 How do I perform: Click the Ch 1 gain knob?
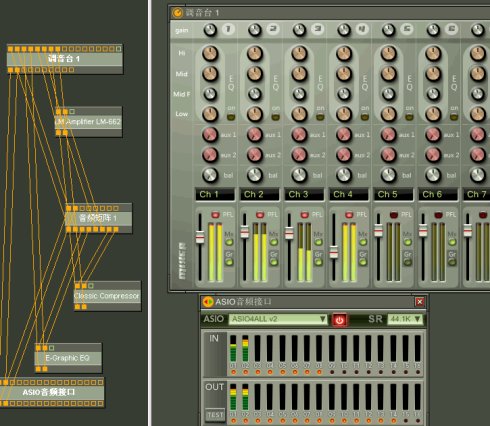click(x=210, y=30)
